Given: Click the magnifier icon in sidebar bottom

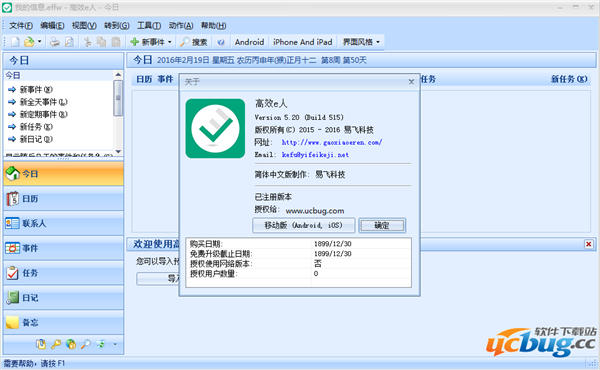Looking at the screenshot, I should coord(86,344).
